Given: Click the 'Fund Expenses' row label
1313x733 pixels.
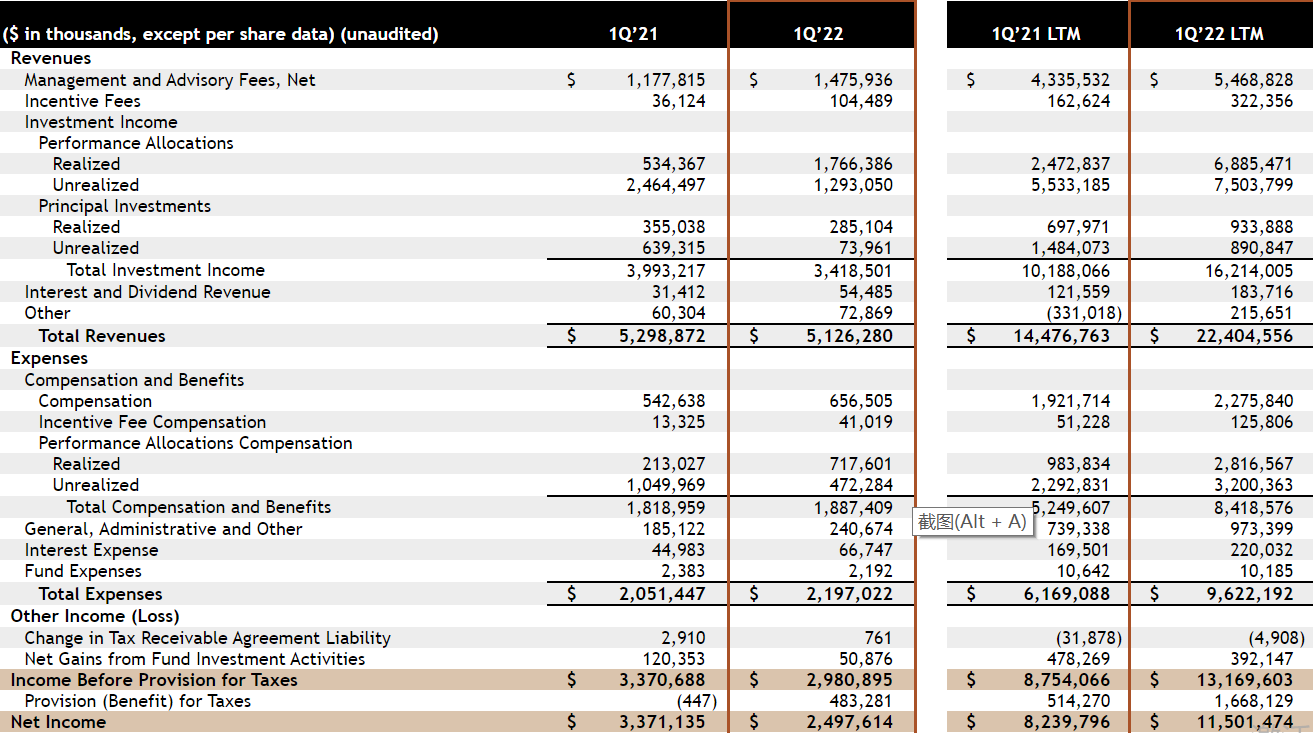Looking at the screenshot, I should pyautogui.click(x=83, y=571).
